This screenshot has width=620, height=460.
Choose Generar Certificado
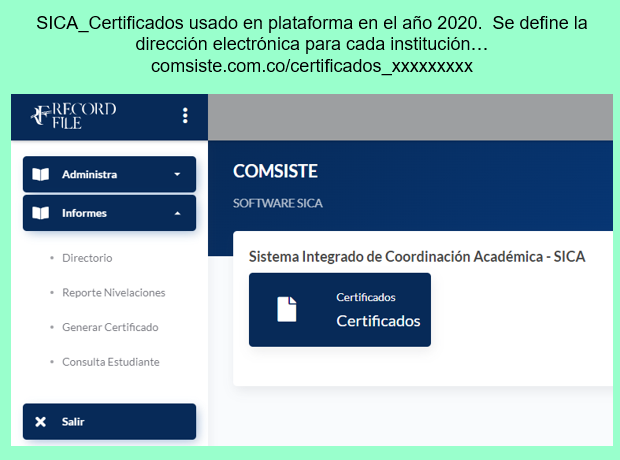110,327
